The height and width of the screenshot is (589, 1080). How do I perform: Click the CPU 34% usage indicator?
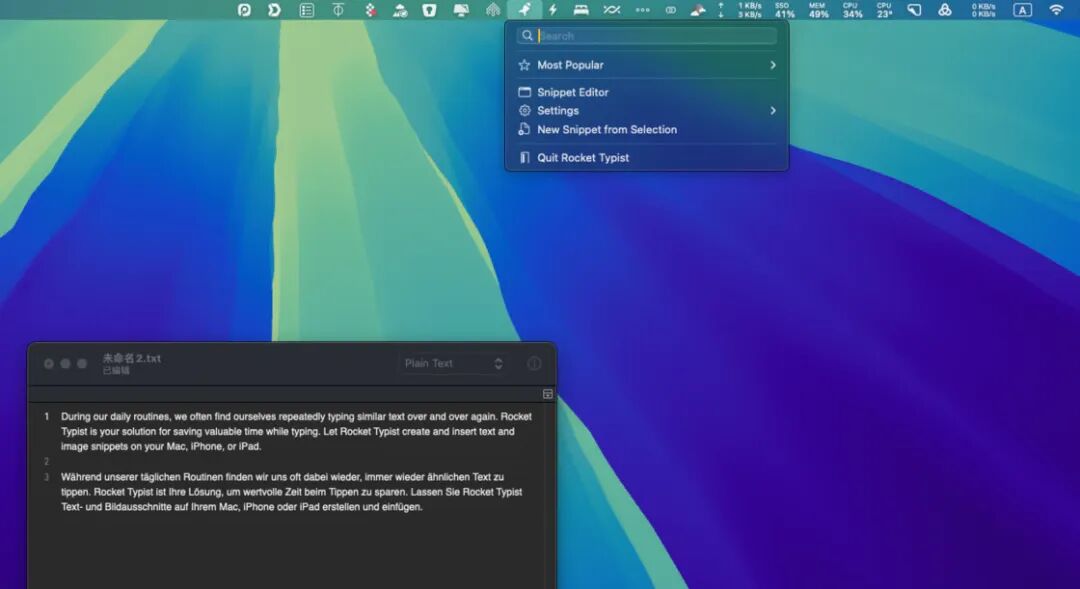(852, 10)
